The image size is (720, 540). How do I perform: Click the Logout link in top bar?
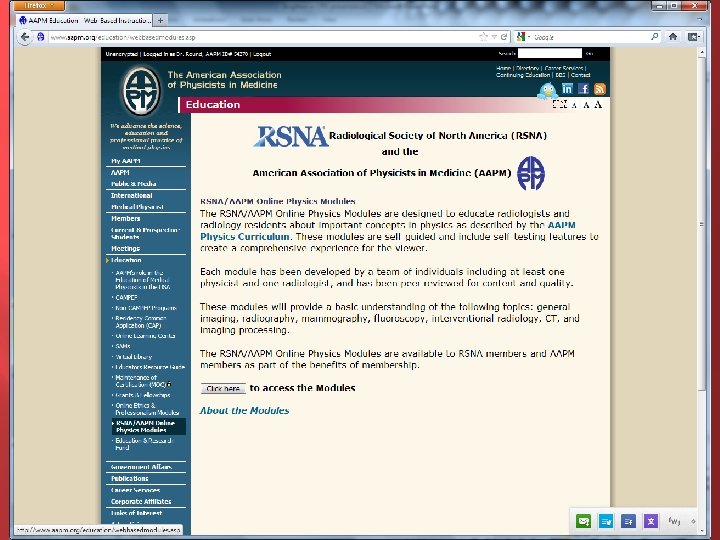tap(262, 54)
